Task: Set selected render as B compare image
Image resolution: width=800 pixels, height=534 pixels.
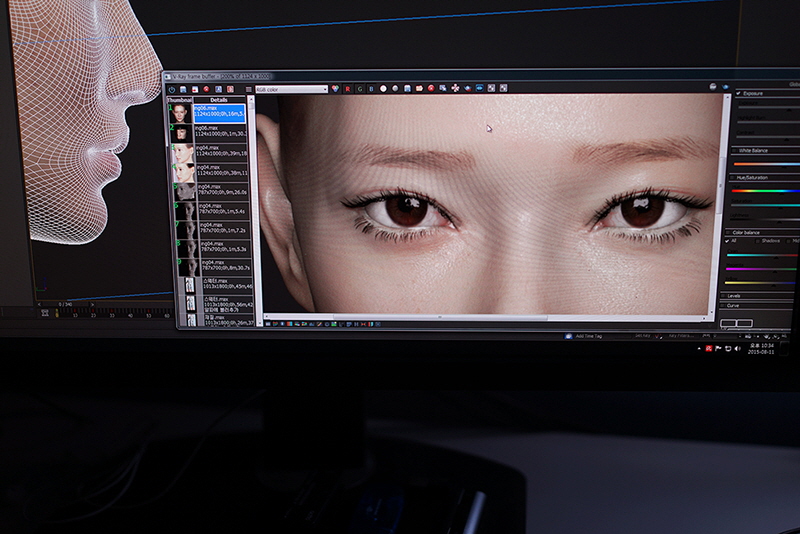Action: (x=230, y=89)
